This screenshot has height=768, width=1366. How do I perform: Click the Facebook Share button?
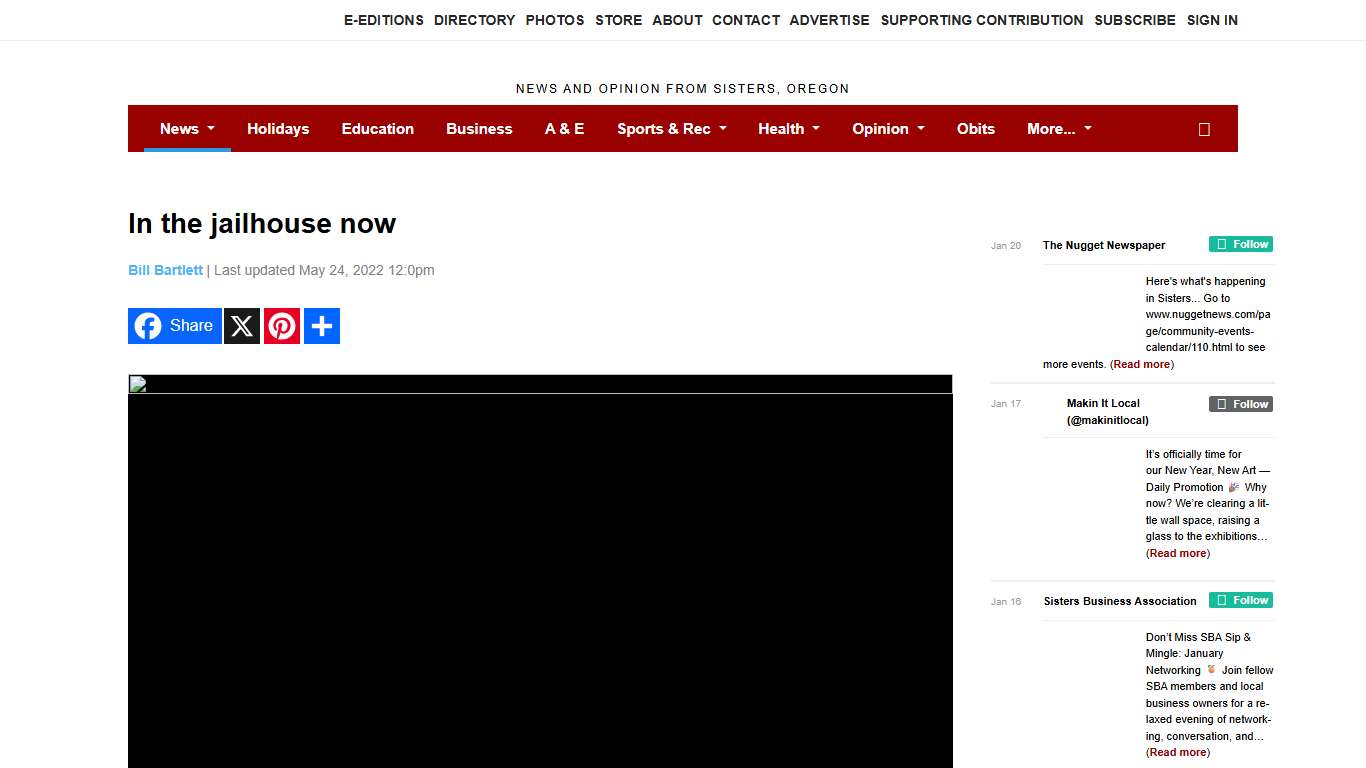click(175, 326)
